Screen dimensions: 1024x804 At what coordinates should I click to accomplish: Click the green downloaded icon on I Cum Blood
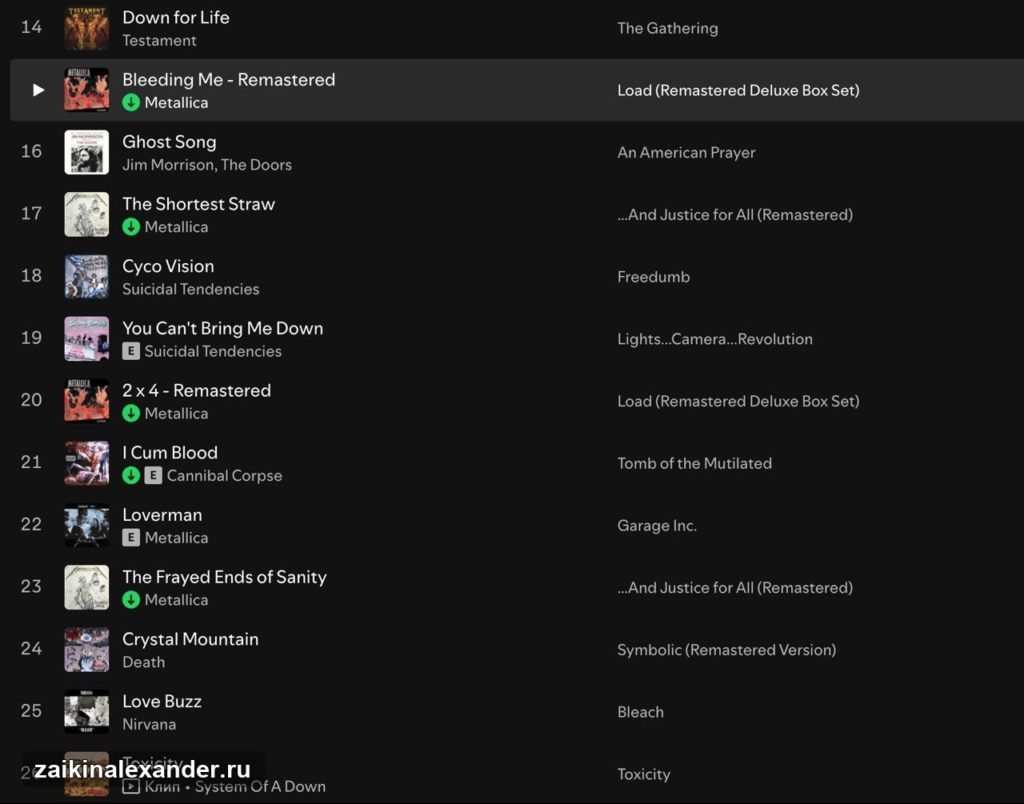coord(131,475)
